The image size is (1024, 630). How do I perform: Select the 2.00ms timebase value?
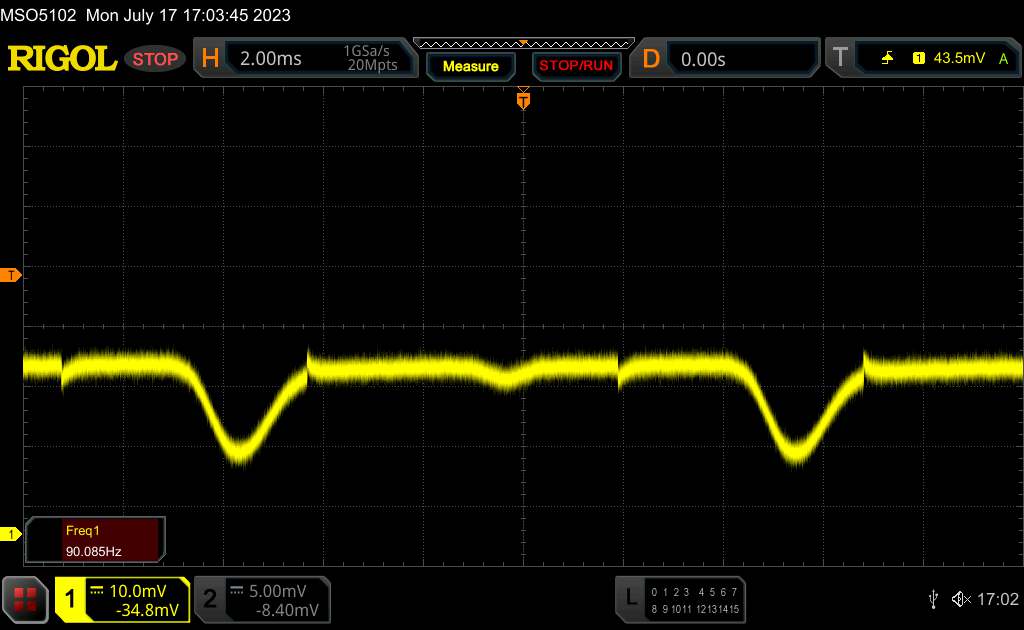(270, 59)
